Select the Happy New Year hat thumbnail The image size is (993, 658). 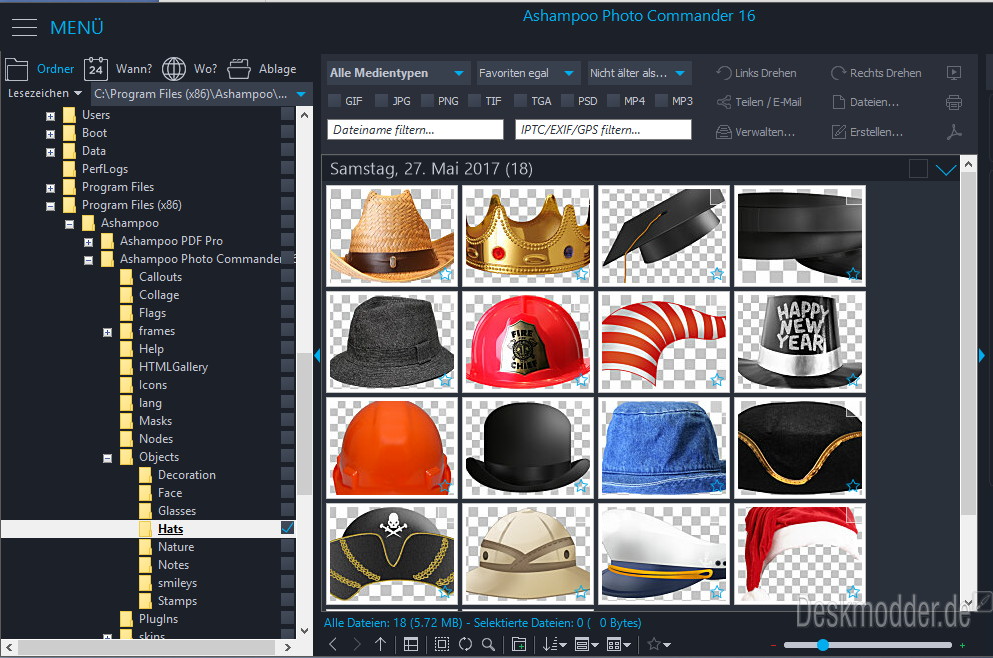(799, 342)
